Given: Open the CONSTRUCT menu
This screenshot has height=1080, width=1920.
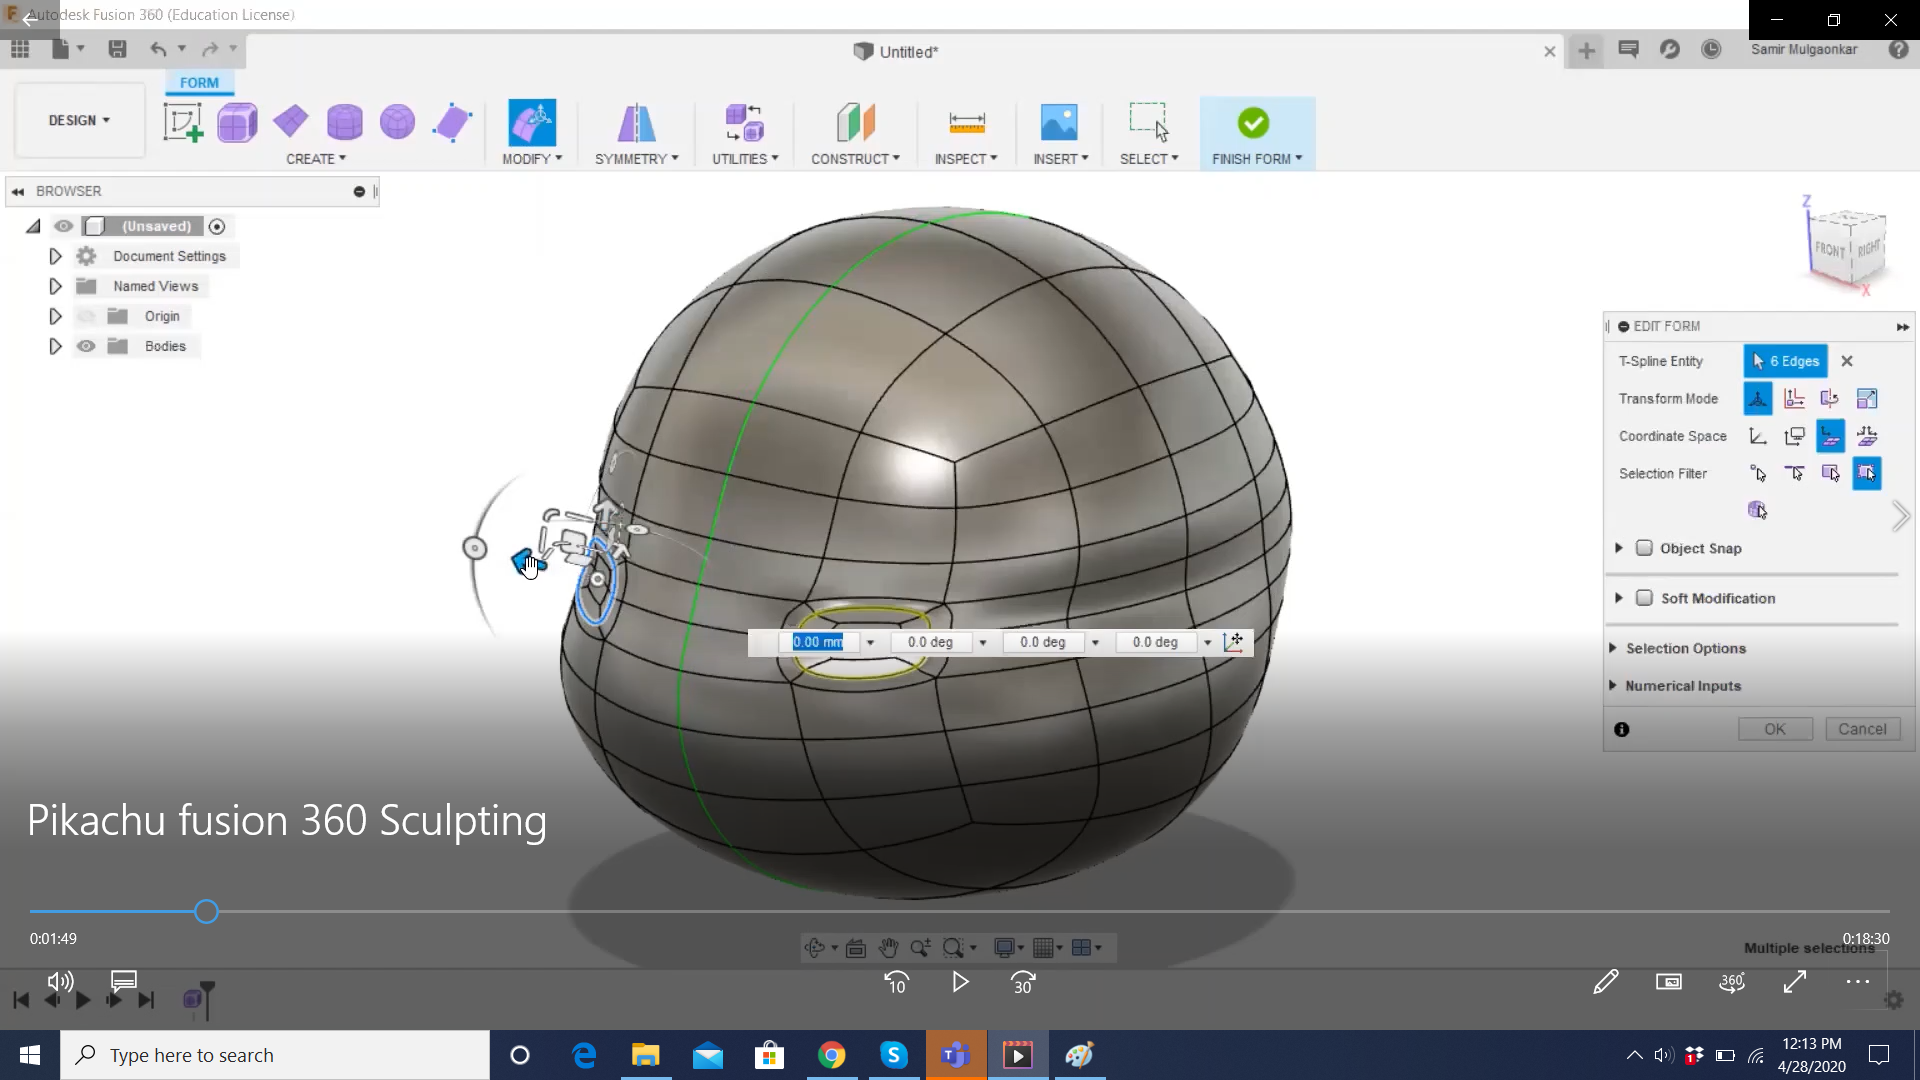Looking at the screenshot, I should (x=855, y=159).
